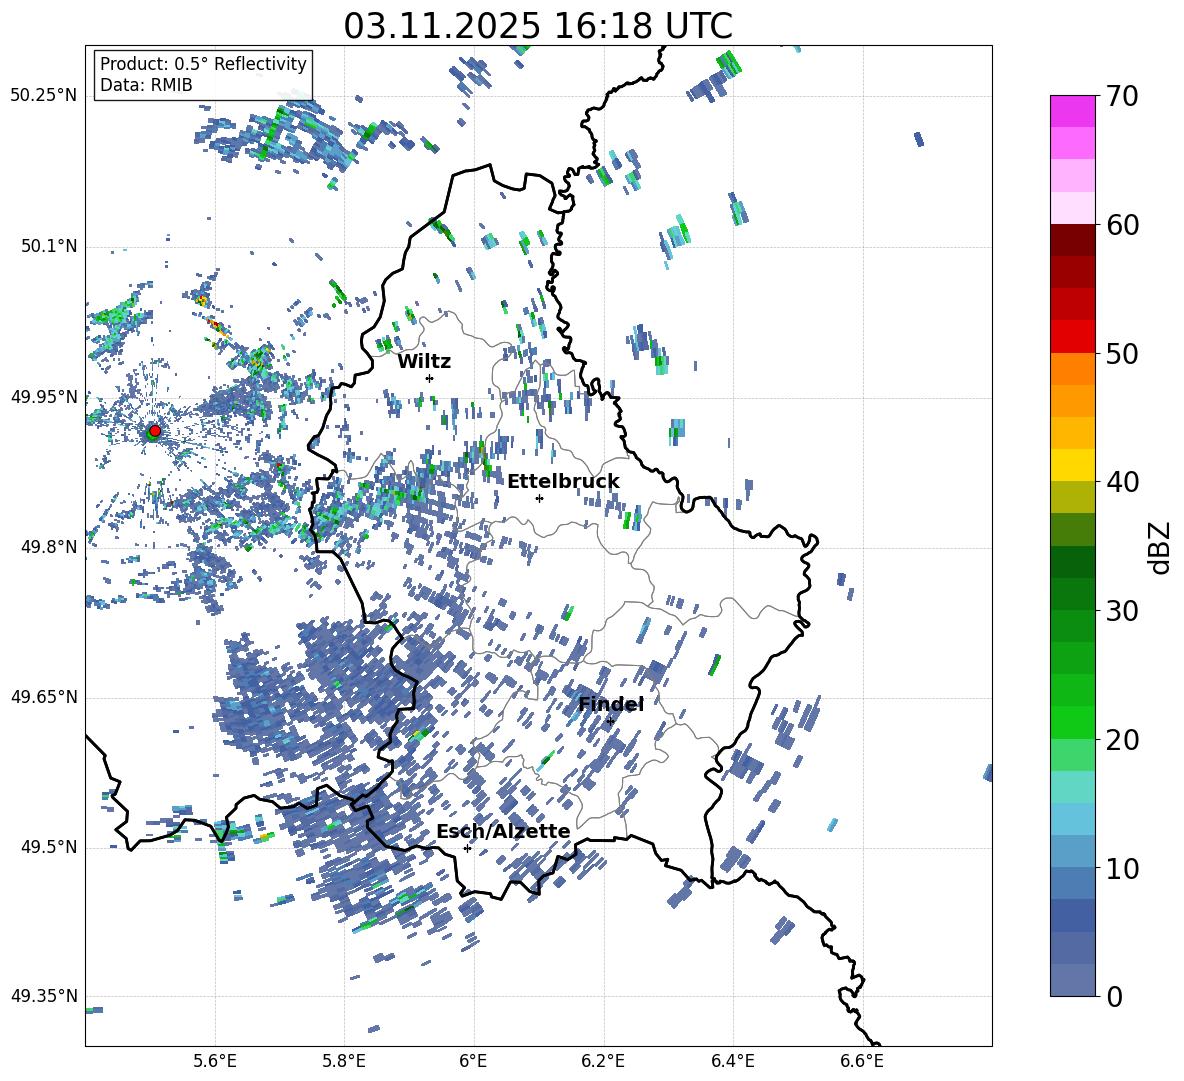Pick the yellow colorbar segment near 40 dBZ
Viewport: 1184px width, 1081px height.
click(x=1073, y=465)
